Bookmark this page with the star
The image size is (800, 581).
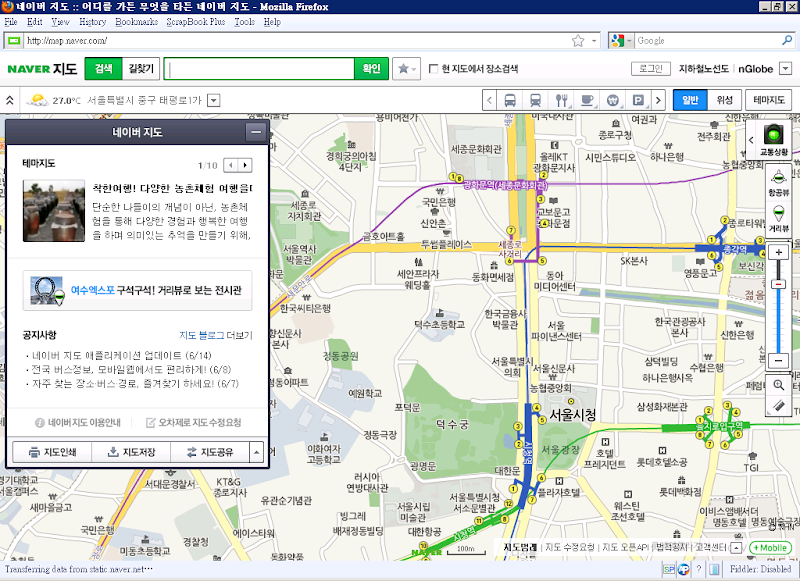tap(578, 41)
